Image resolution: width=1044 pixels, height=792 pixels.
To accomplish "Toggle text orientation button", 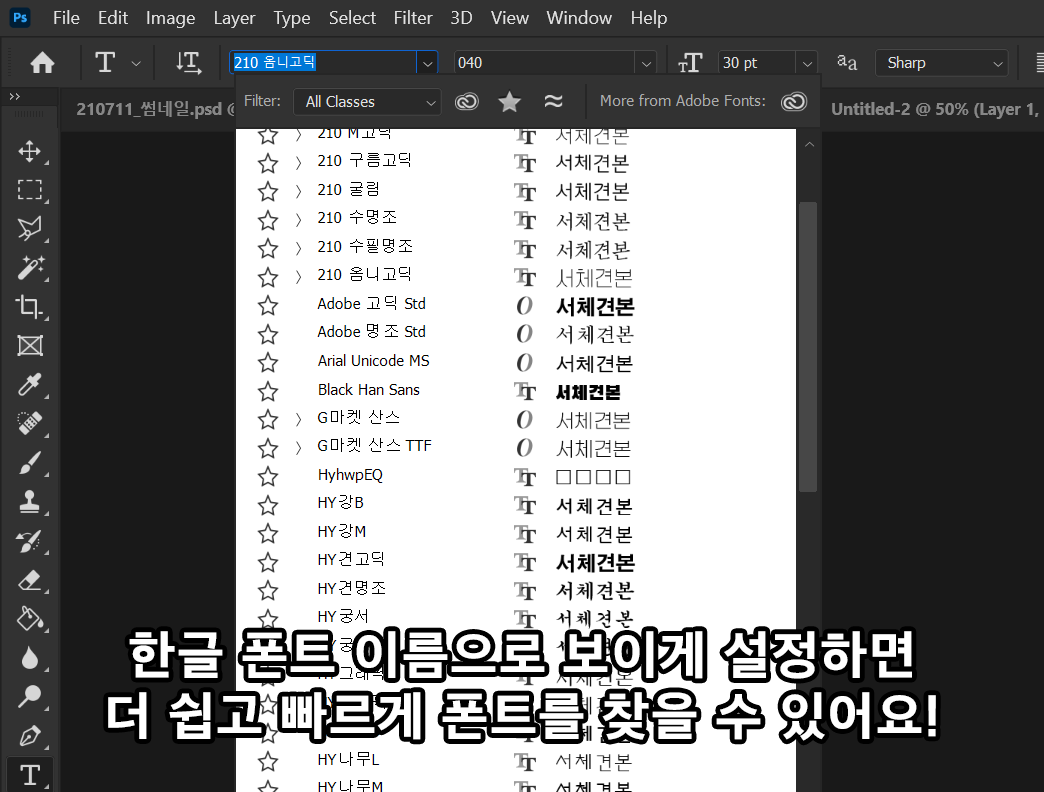I will click(188, 63).
